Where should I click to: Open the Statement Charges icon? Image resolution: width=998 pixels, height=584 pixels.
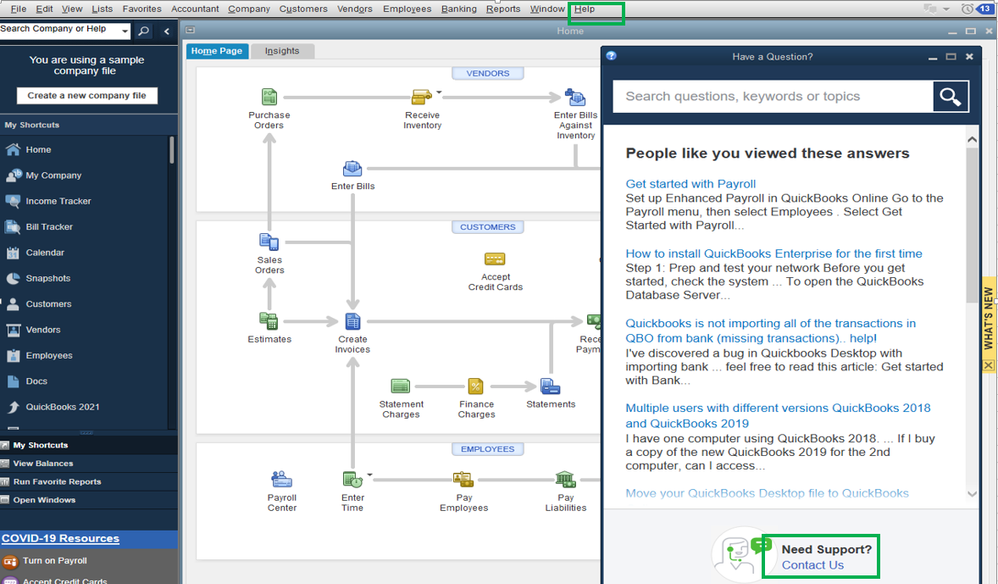pos(400,386)
